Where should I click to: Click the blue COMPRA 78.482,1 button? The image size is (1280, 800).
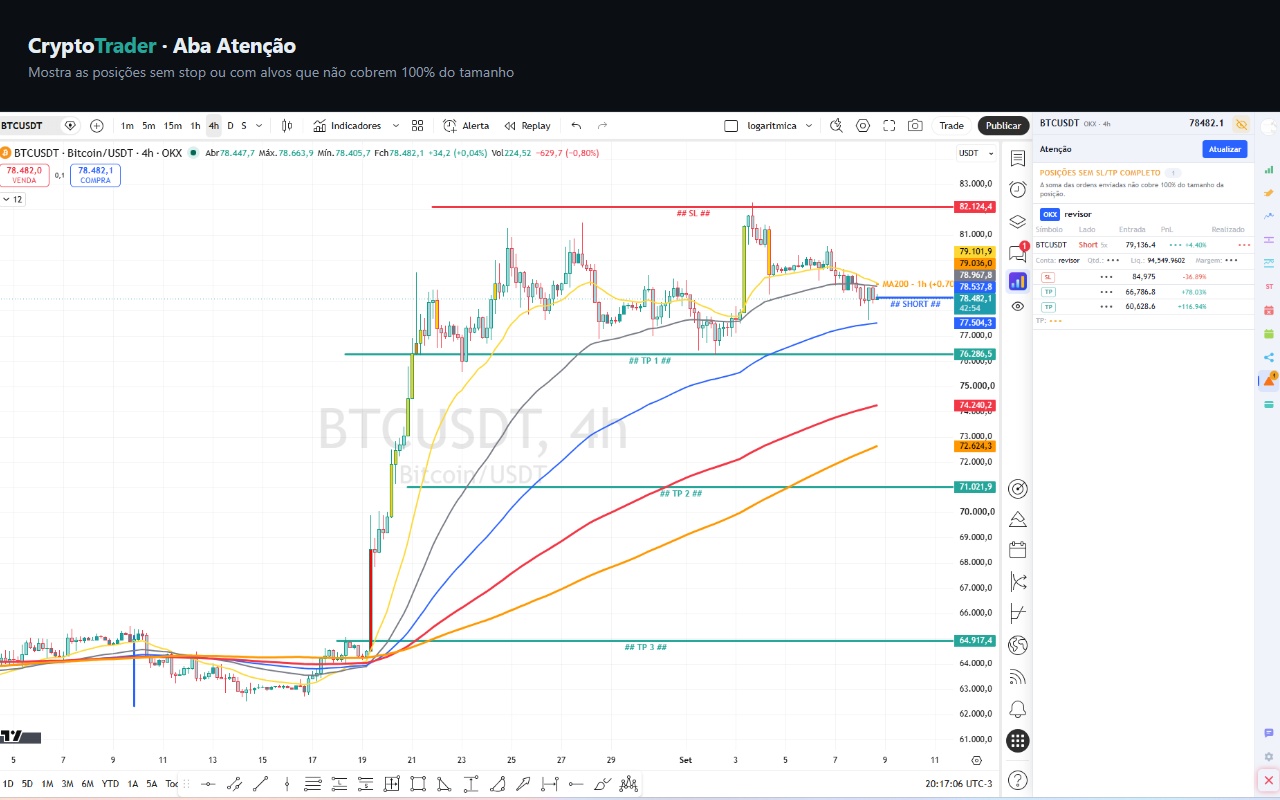[x=95, y=175]
